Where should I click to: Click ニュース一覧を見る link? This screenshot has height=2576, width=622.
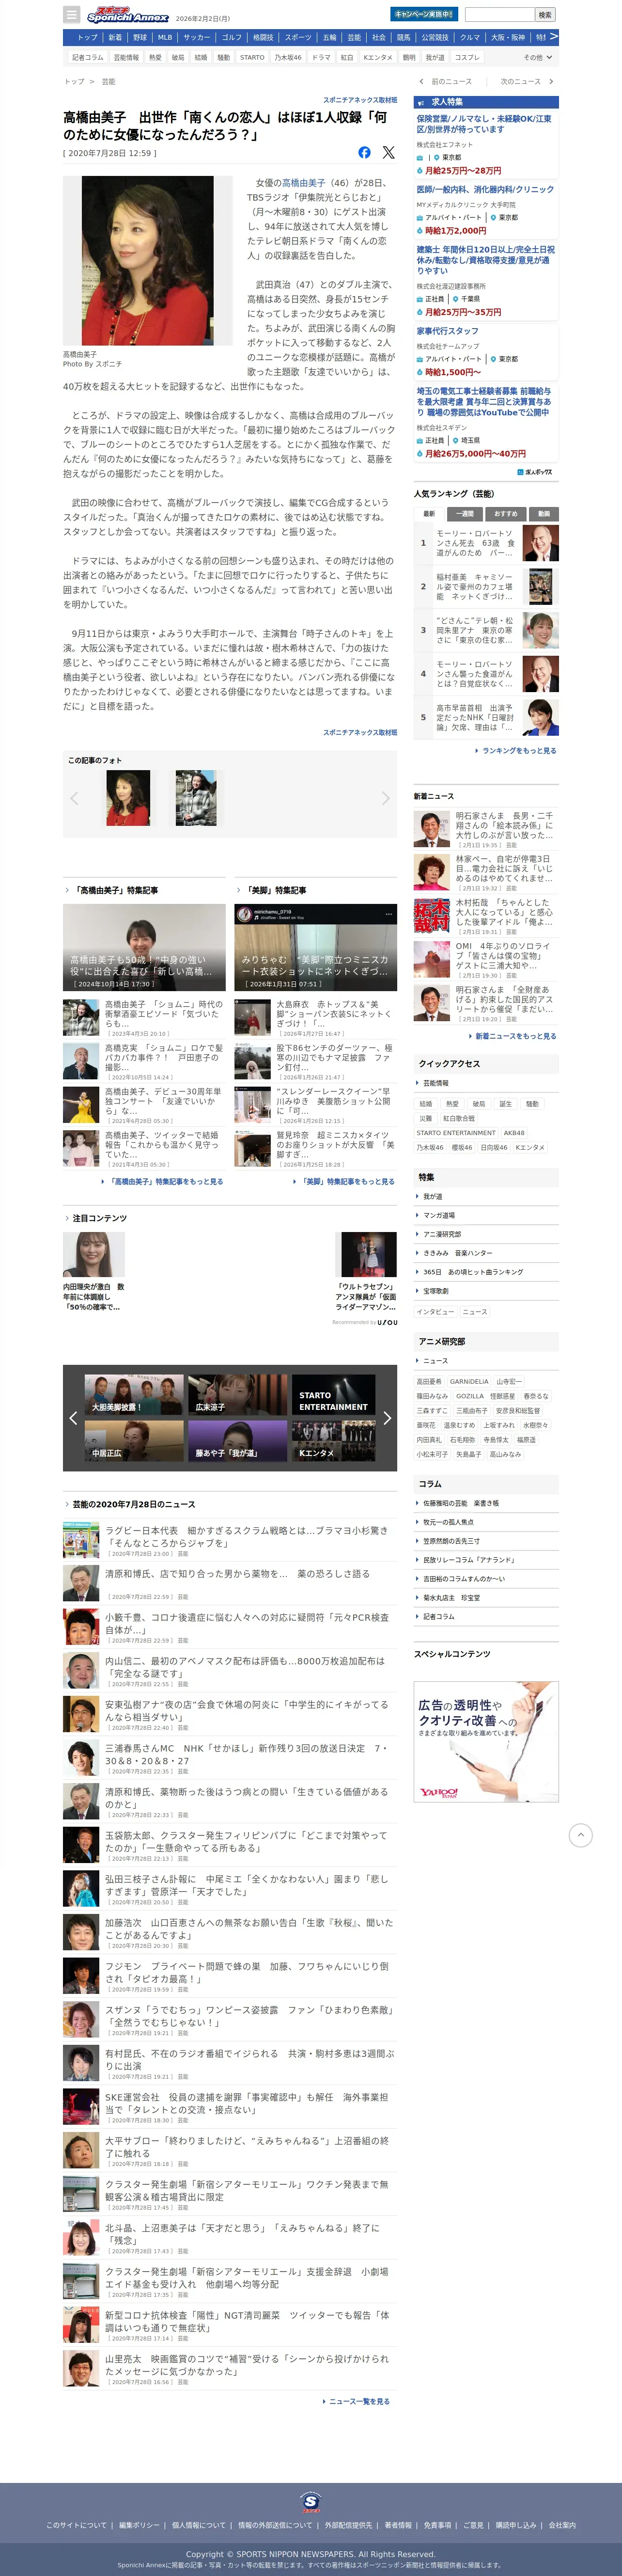pyautogui.click(x=356, y=2401)
